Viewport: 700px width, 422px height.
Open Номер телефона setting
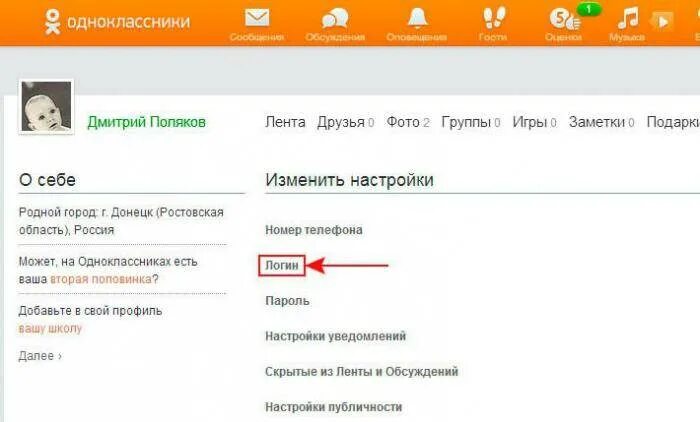[x=314, y=230]
